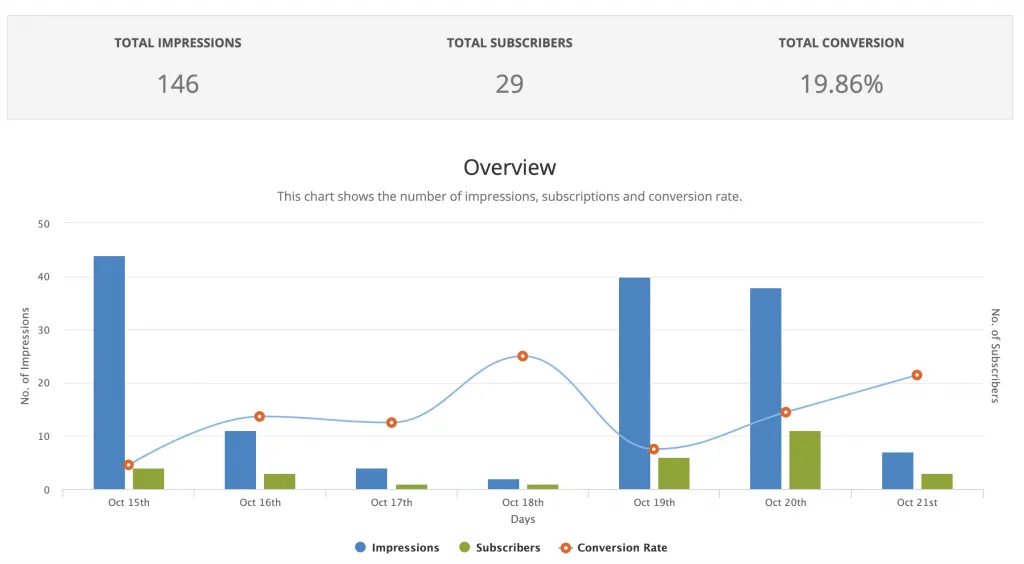Click the TOTAL SUBSCRIBERS heading
This screenshot has width=1024, height=564.
tap(509, 43)
